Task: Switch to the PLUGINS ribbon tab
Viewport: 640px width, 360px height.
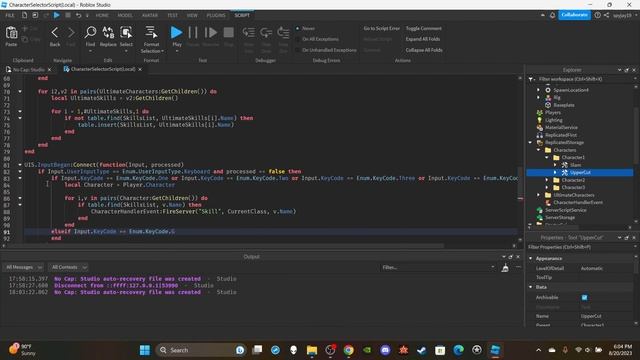Action: coord(216,15)
